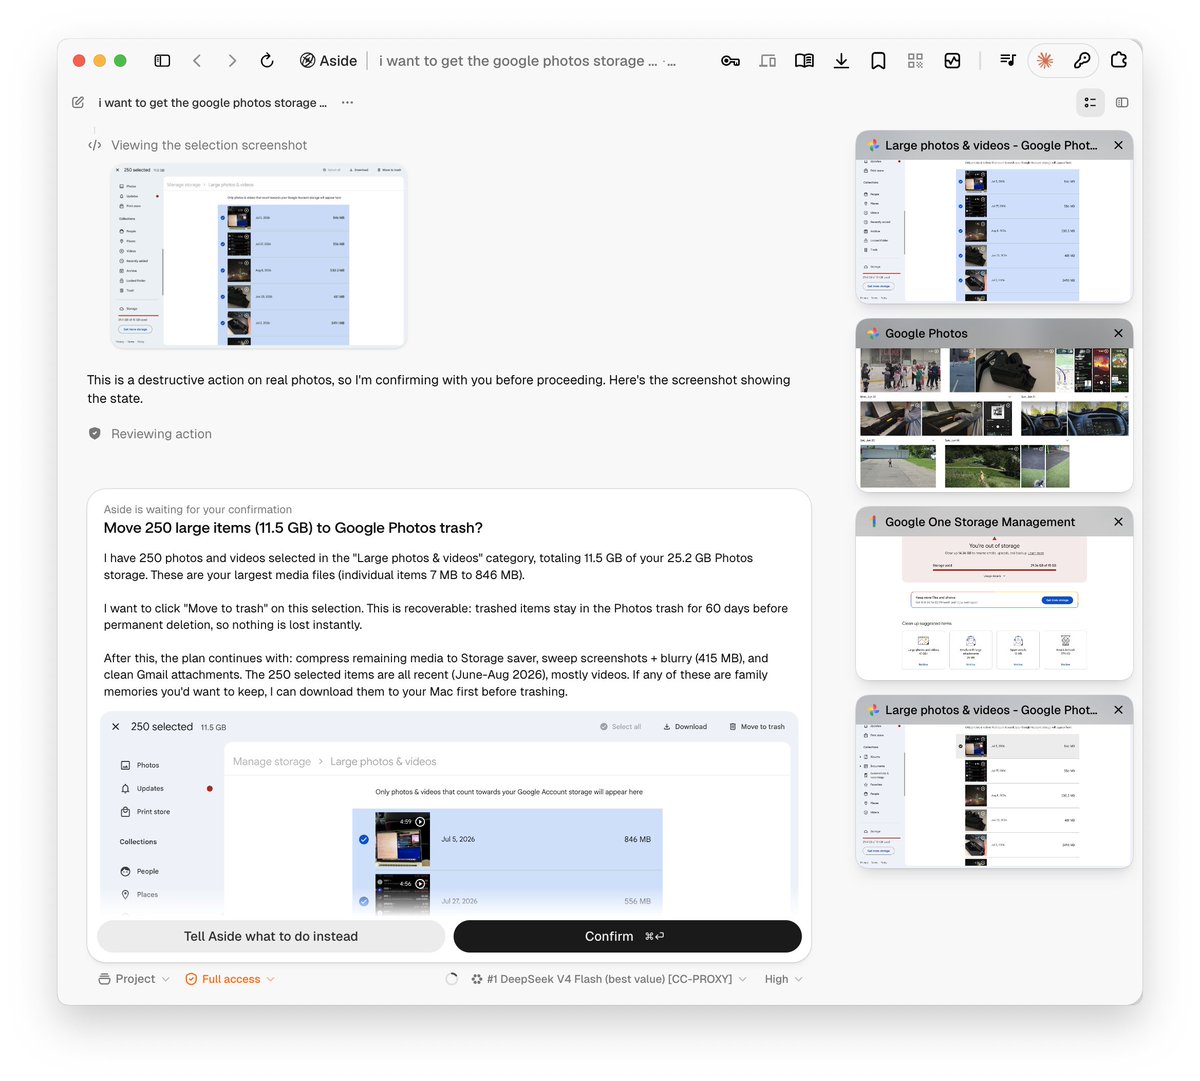Start a new chat with edit icon
The width and height of the screenshot is (1200, 1081).
[x=78, y=102]
